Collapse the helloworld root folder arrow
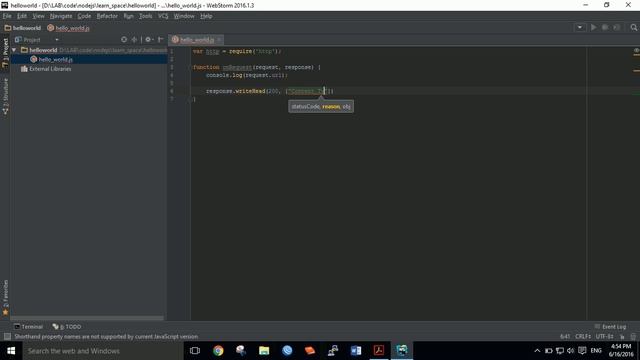Viewport: 640px width, 360px height. pos(14,50)
